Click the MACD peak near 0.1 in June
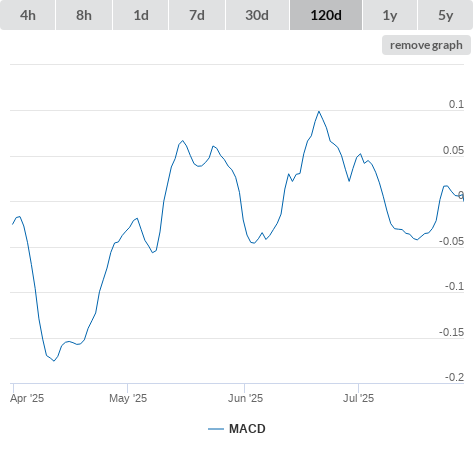 [319, 112]
